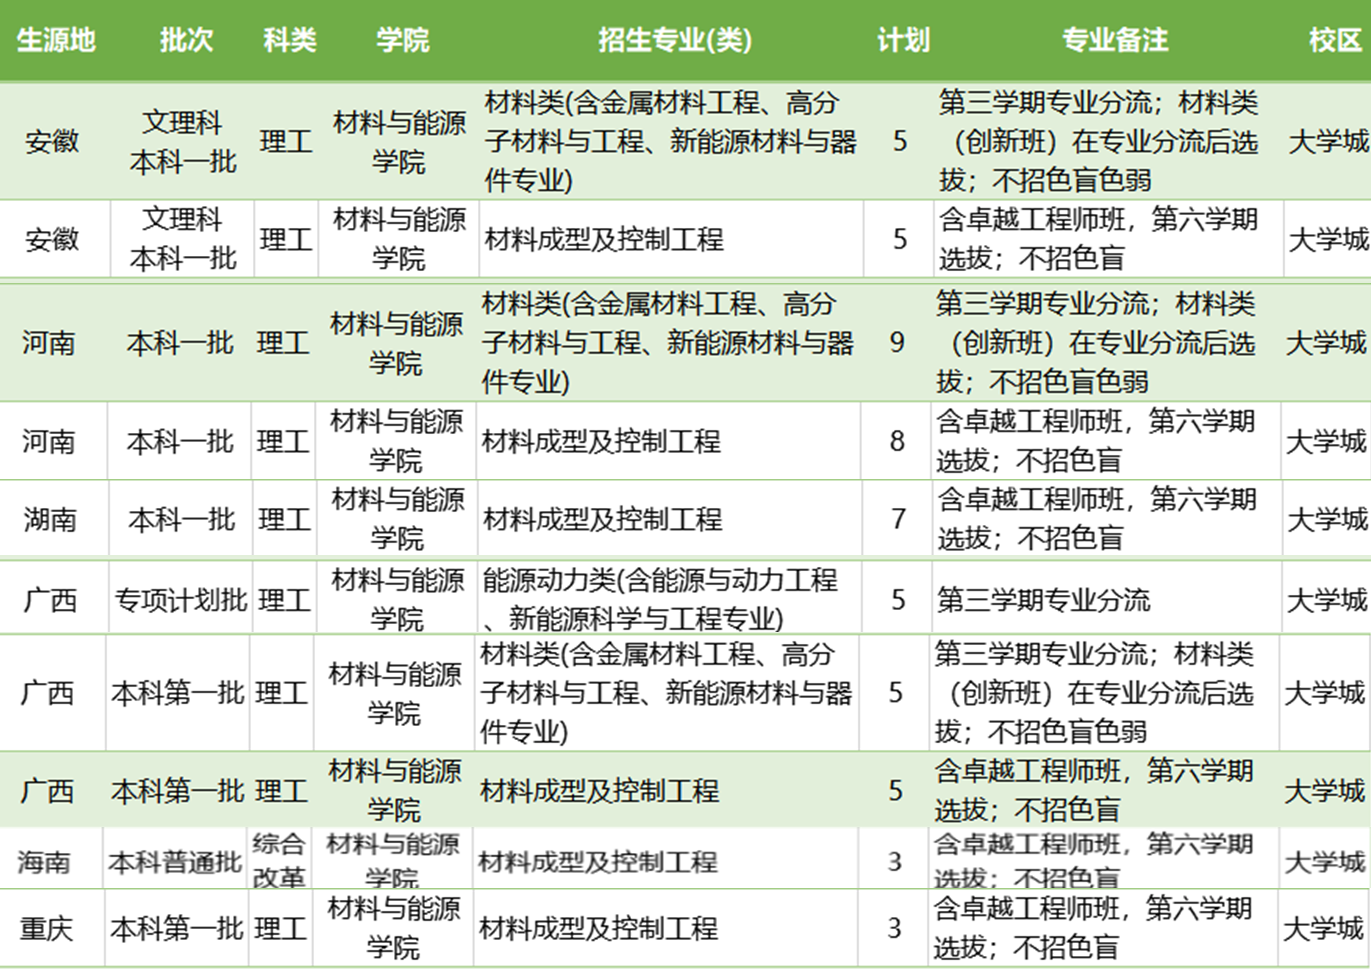
Task: Select the 校区 column header
Action: coord(1334,40)
